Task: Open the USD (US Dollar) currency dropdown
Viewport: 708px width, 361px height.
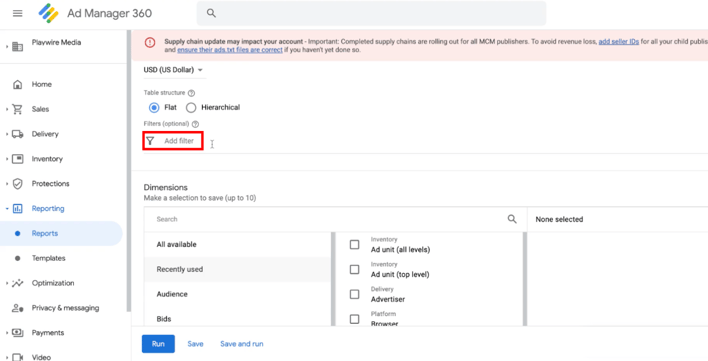Action: coord(173,70)
